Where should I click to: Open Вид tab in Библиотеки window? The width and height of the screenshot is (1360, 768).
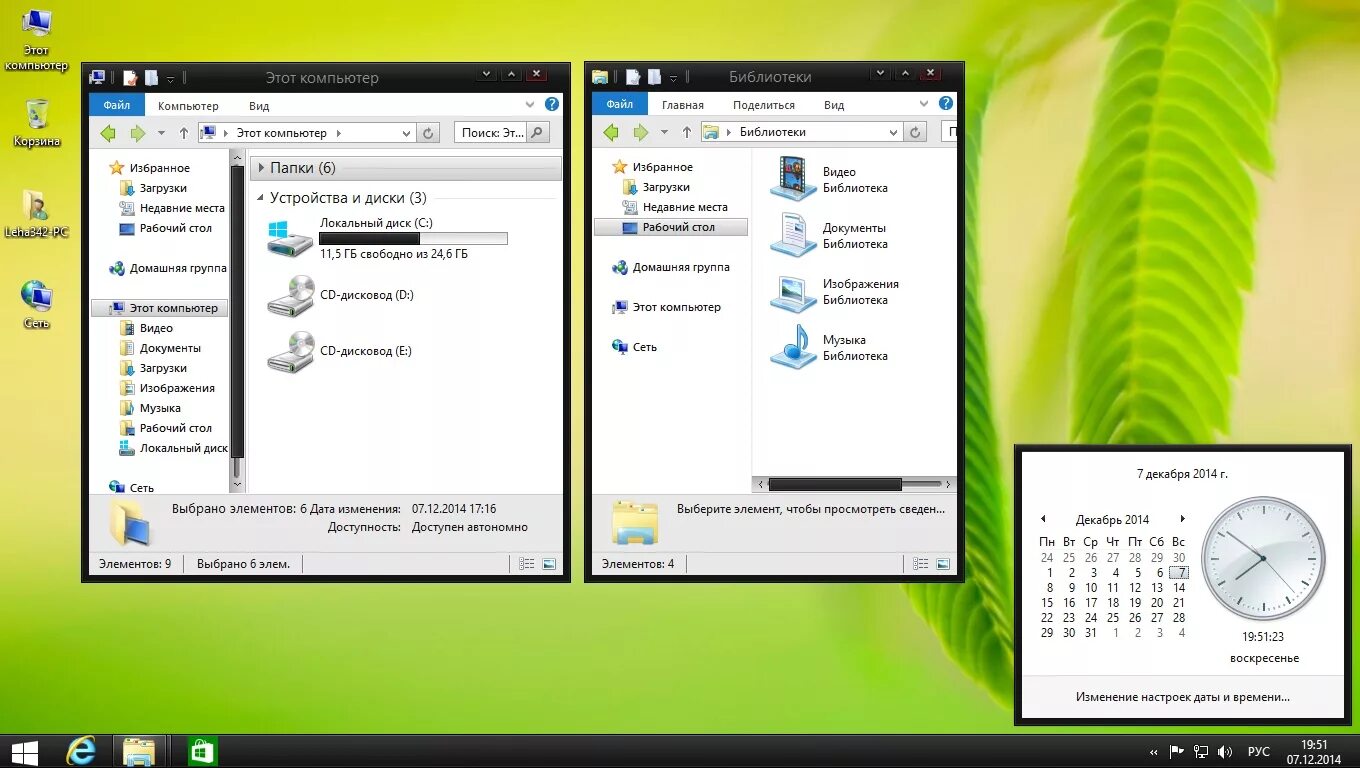834,104
